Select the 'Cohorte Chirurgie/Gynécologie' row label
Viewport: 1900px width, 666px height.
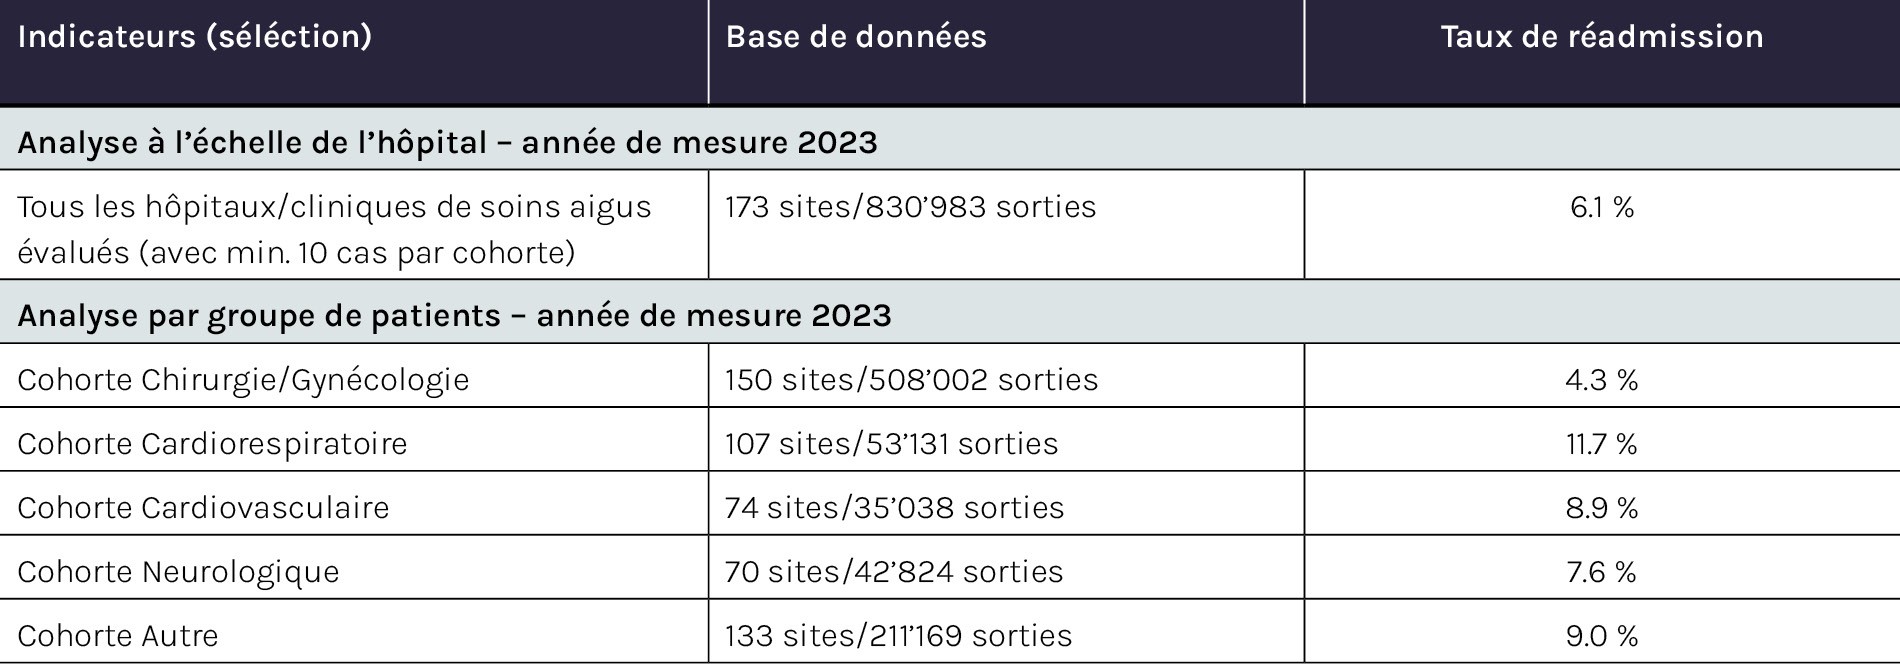click(x=243, y=380)
